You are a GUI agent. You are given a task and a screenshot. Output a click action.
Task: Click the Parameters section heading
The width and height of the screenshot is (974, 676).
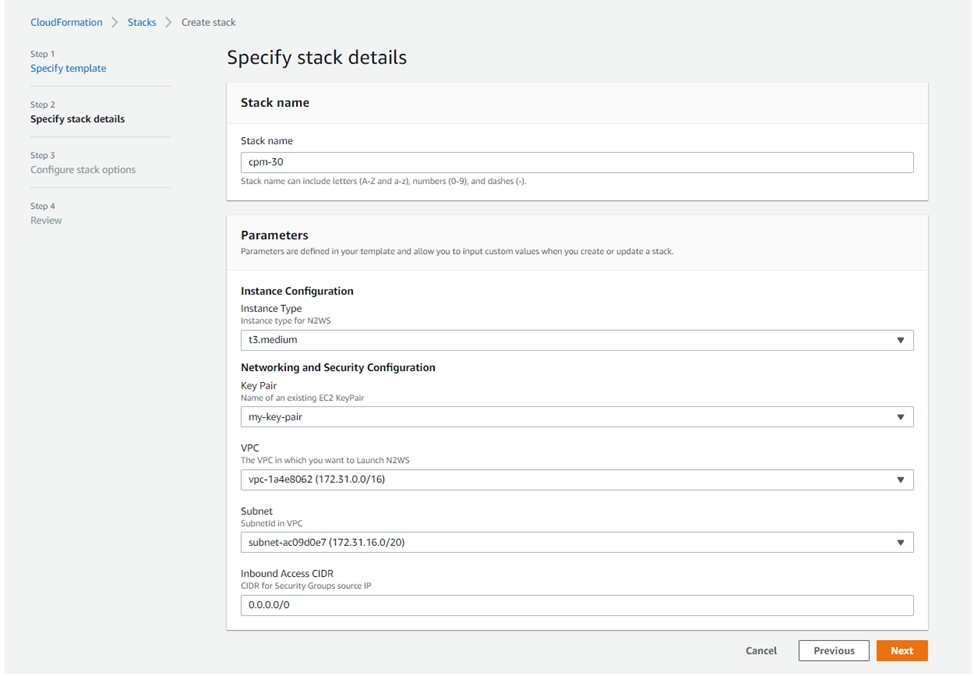[274, 235]
